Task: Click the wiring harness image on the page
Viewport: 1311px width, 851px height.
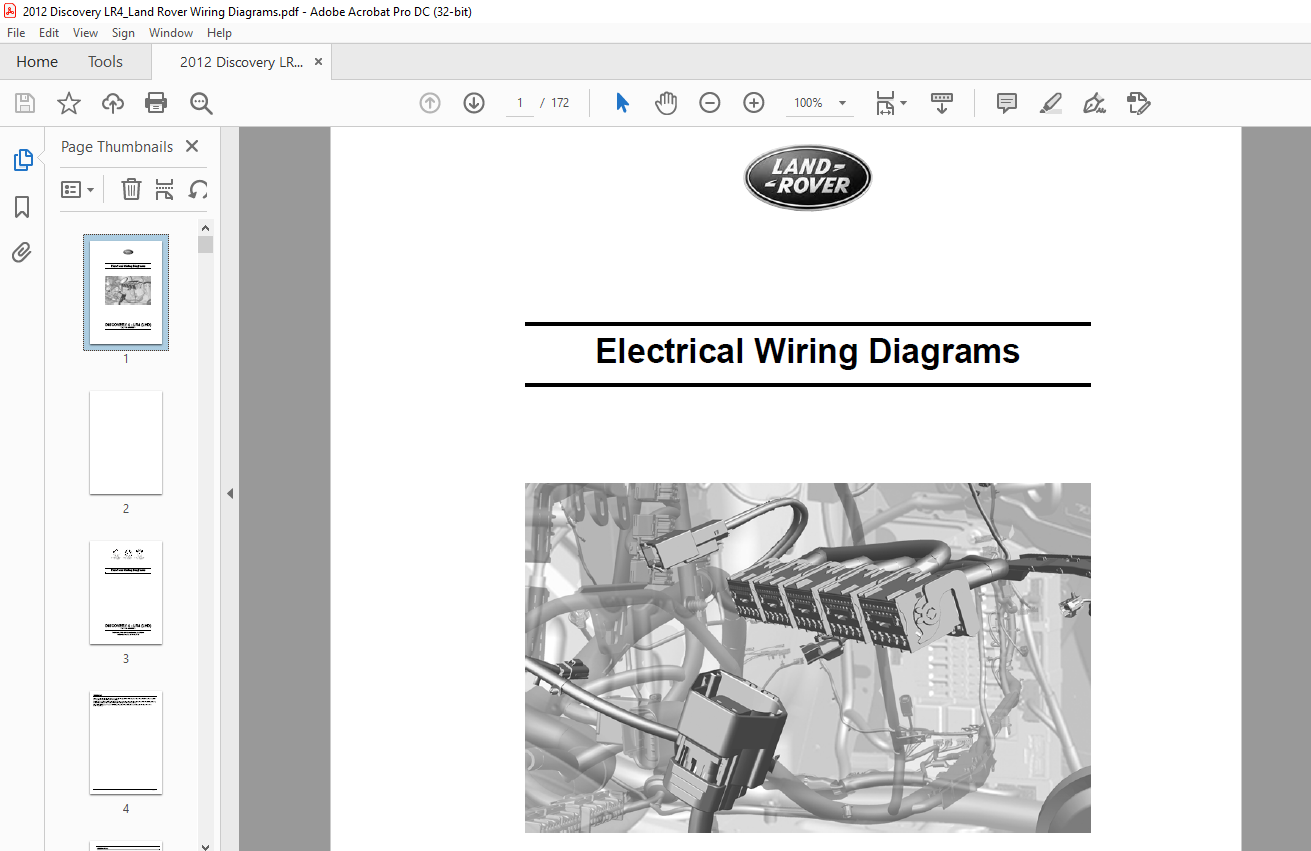Action: point(808,658)
